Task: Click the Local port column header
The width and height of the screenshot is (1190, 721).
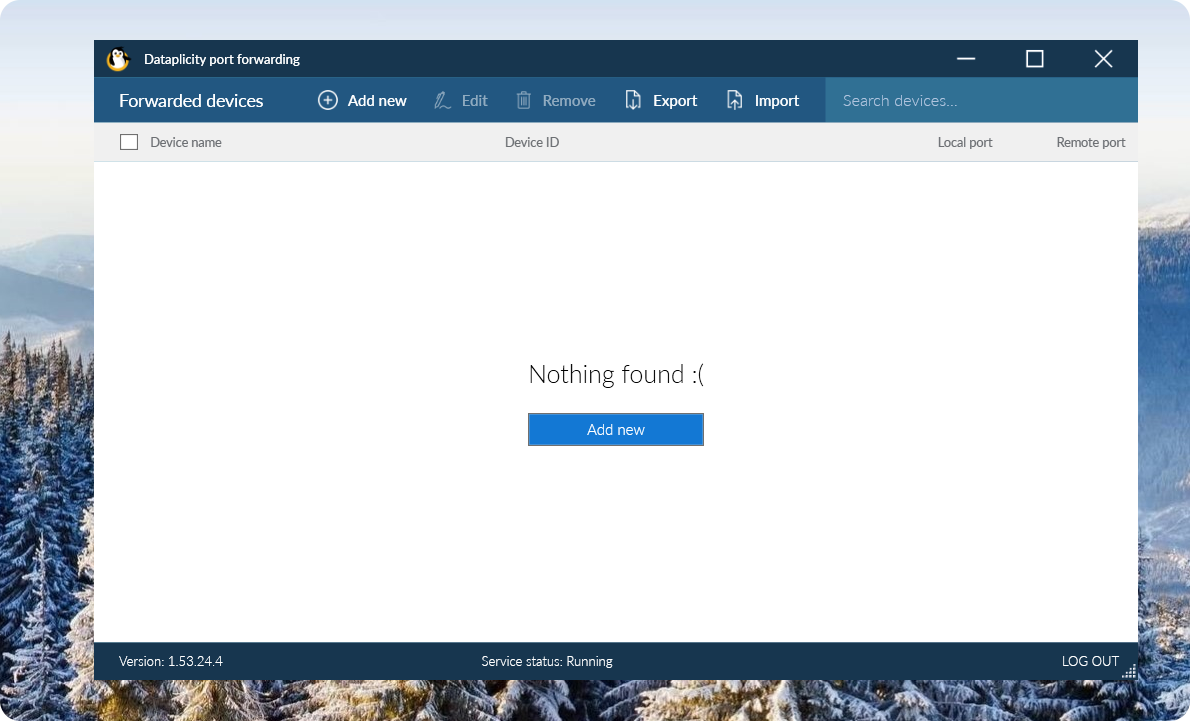Action: [965, 142]
